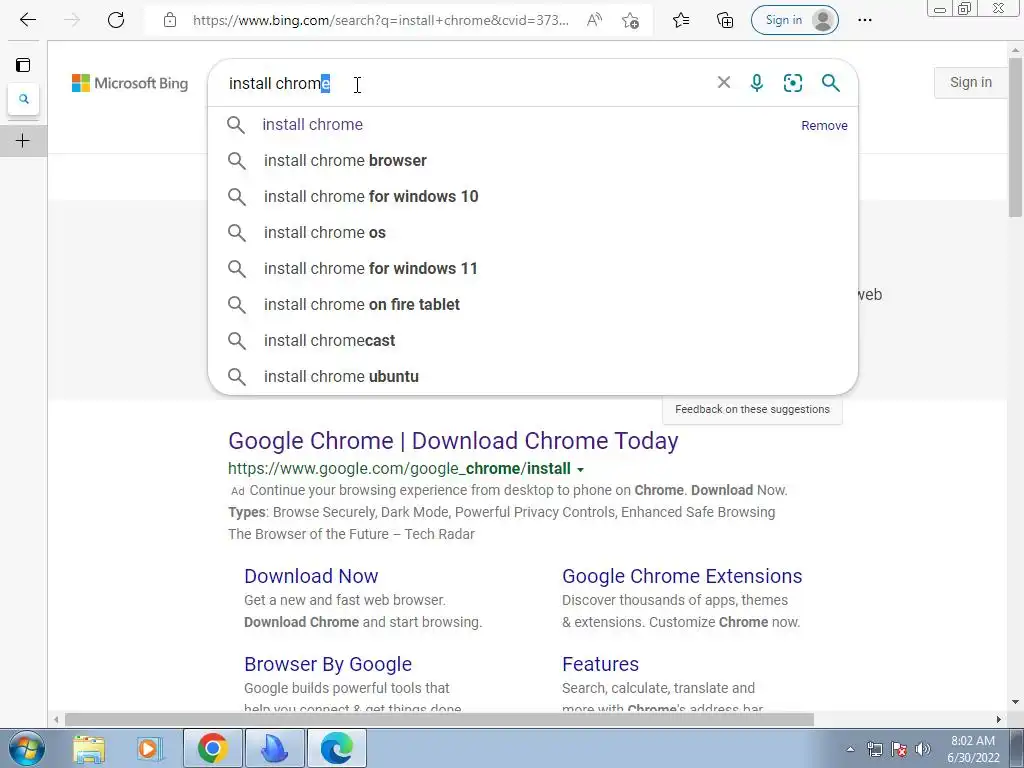Click the vertical page scrollbar thumb
The height and width of the screenshot is (768, 1024).
1016,137
